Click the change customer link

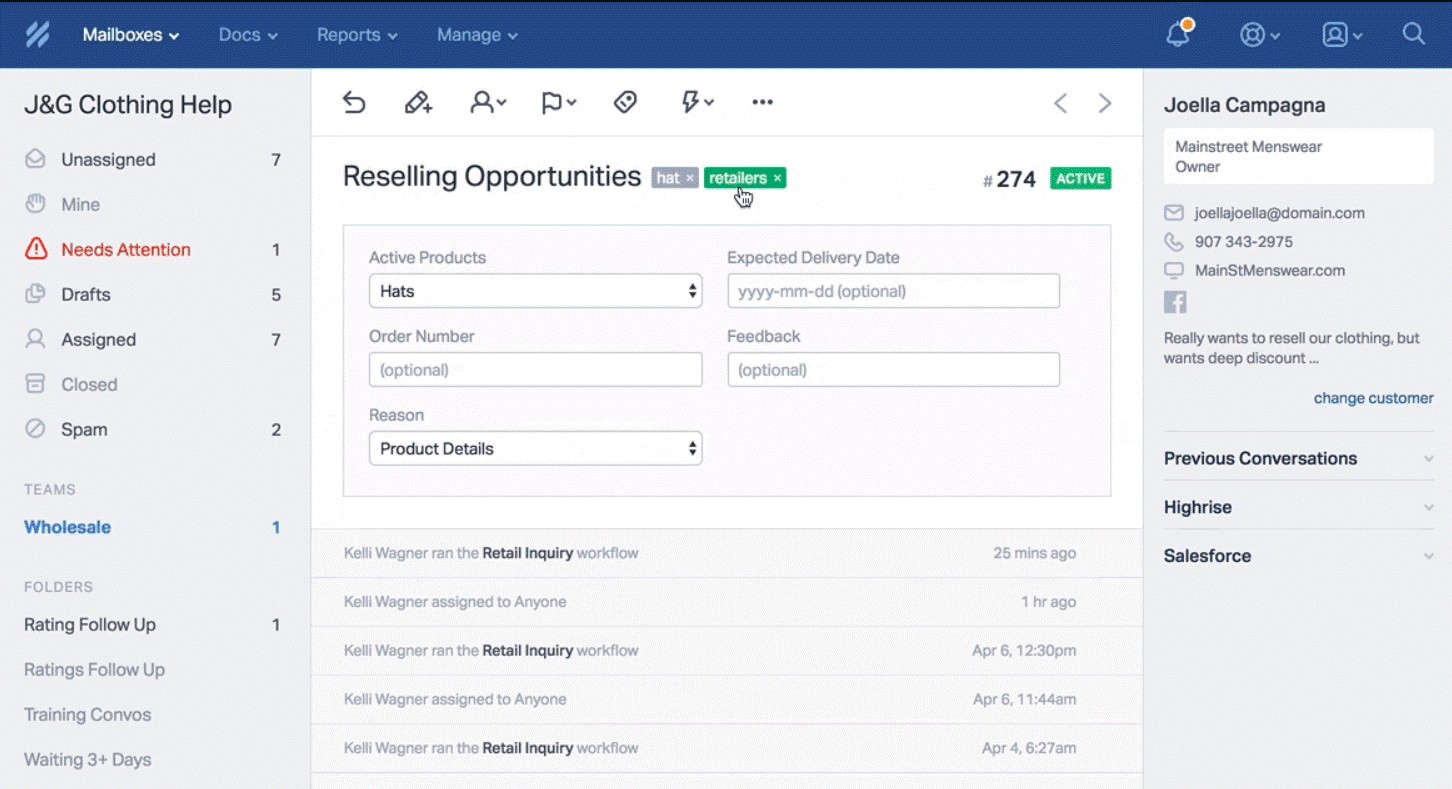click(x=1373, y=397)
